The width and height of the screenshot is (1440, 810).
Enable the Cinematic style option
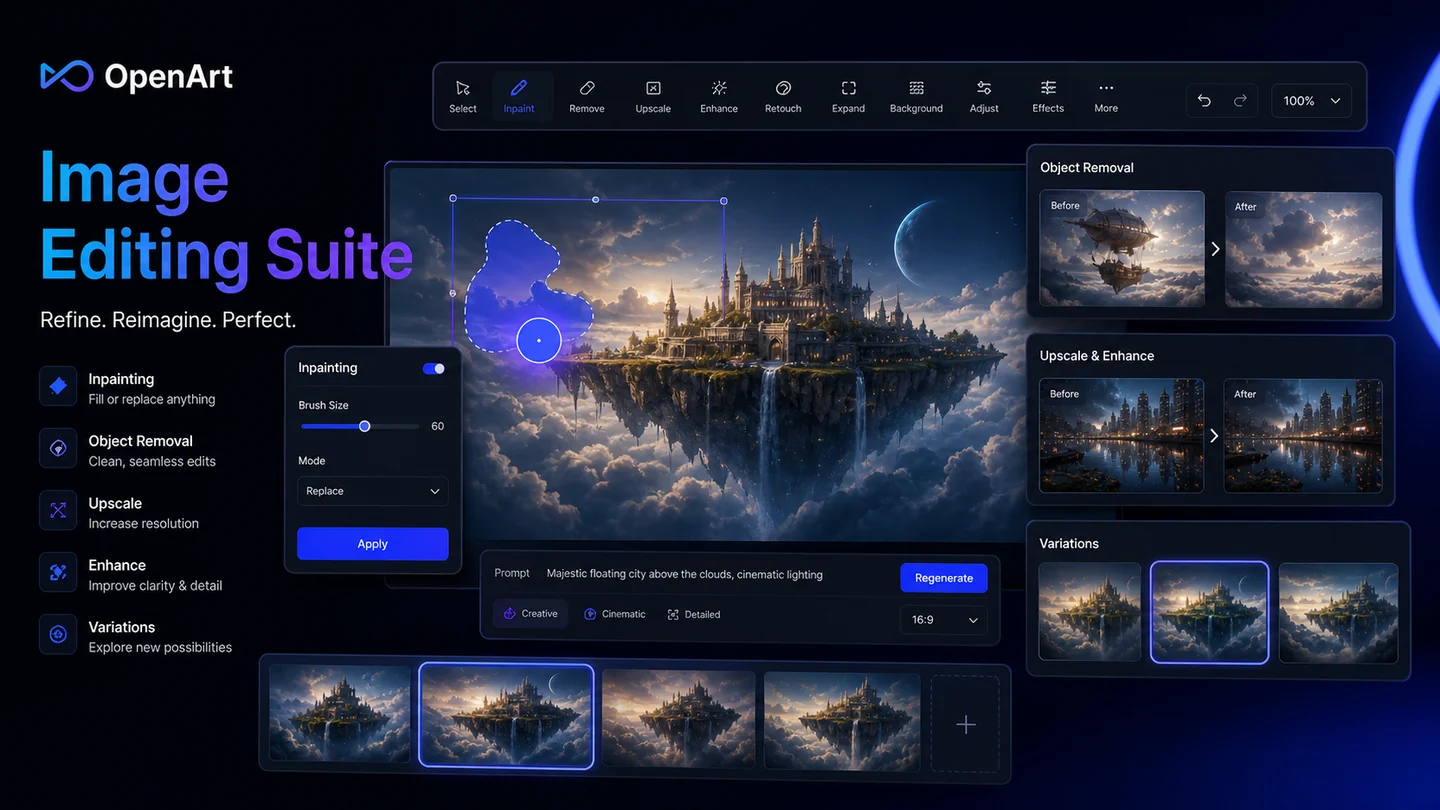(615, 614)
